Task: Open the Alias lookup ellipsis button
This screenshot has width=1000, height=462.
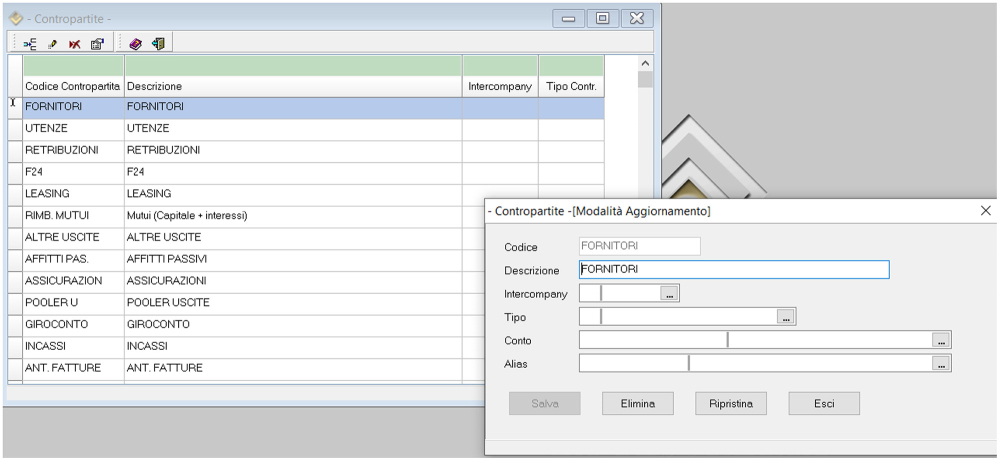Action: (940, 364)
